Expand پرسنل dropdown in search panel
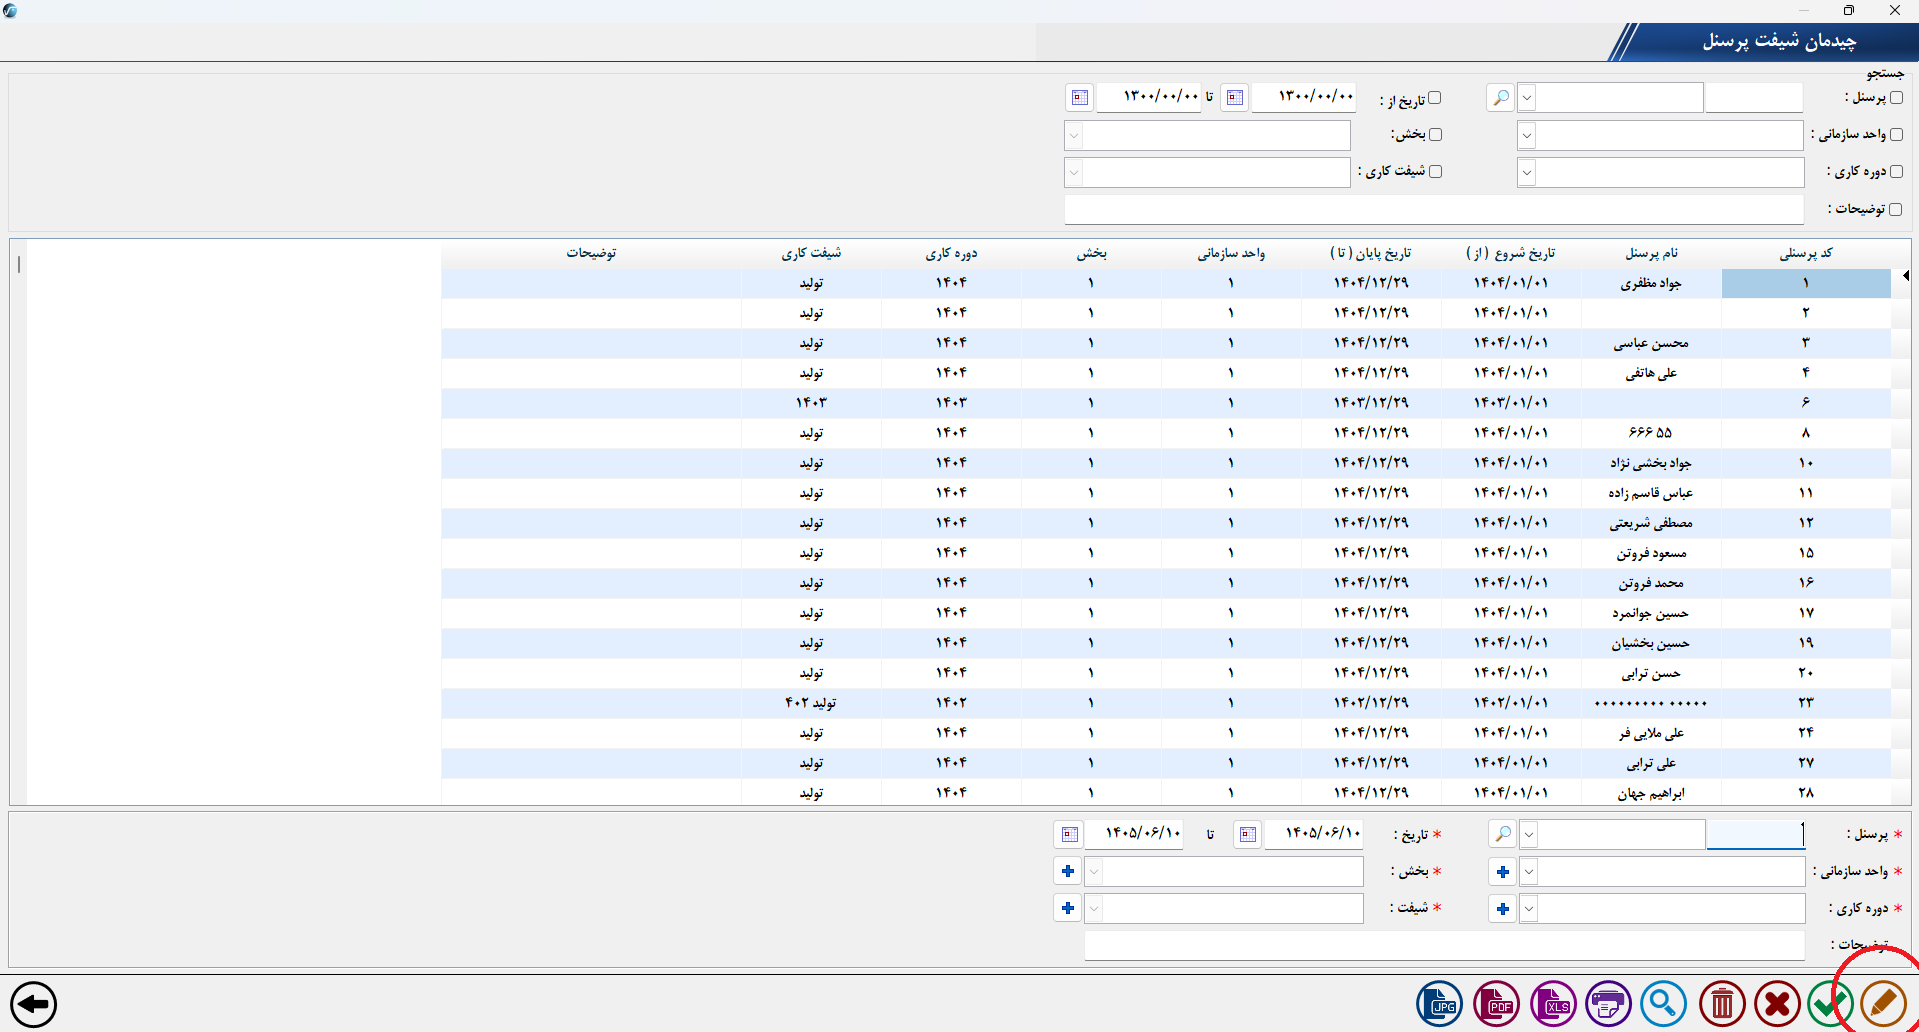The width and height of the screenshot is (1919, 1032). pyautogui.click(x=1527, y=98)
